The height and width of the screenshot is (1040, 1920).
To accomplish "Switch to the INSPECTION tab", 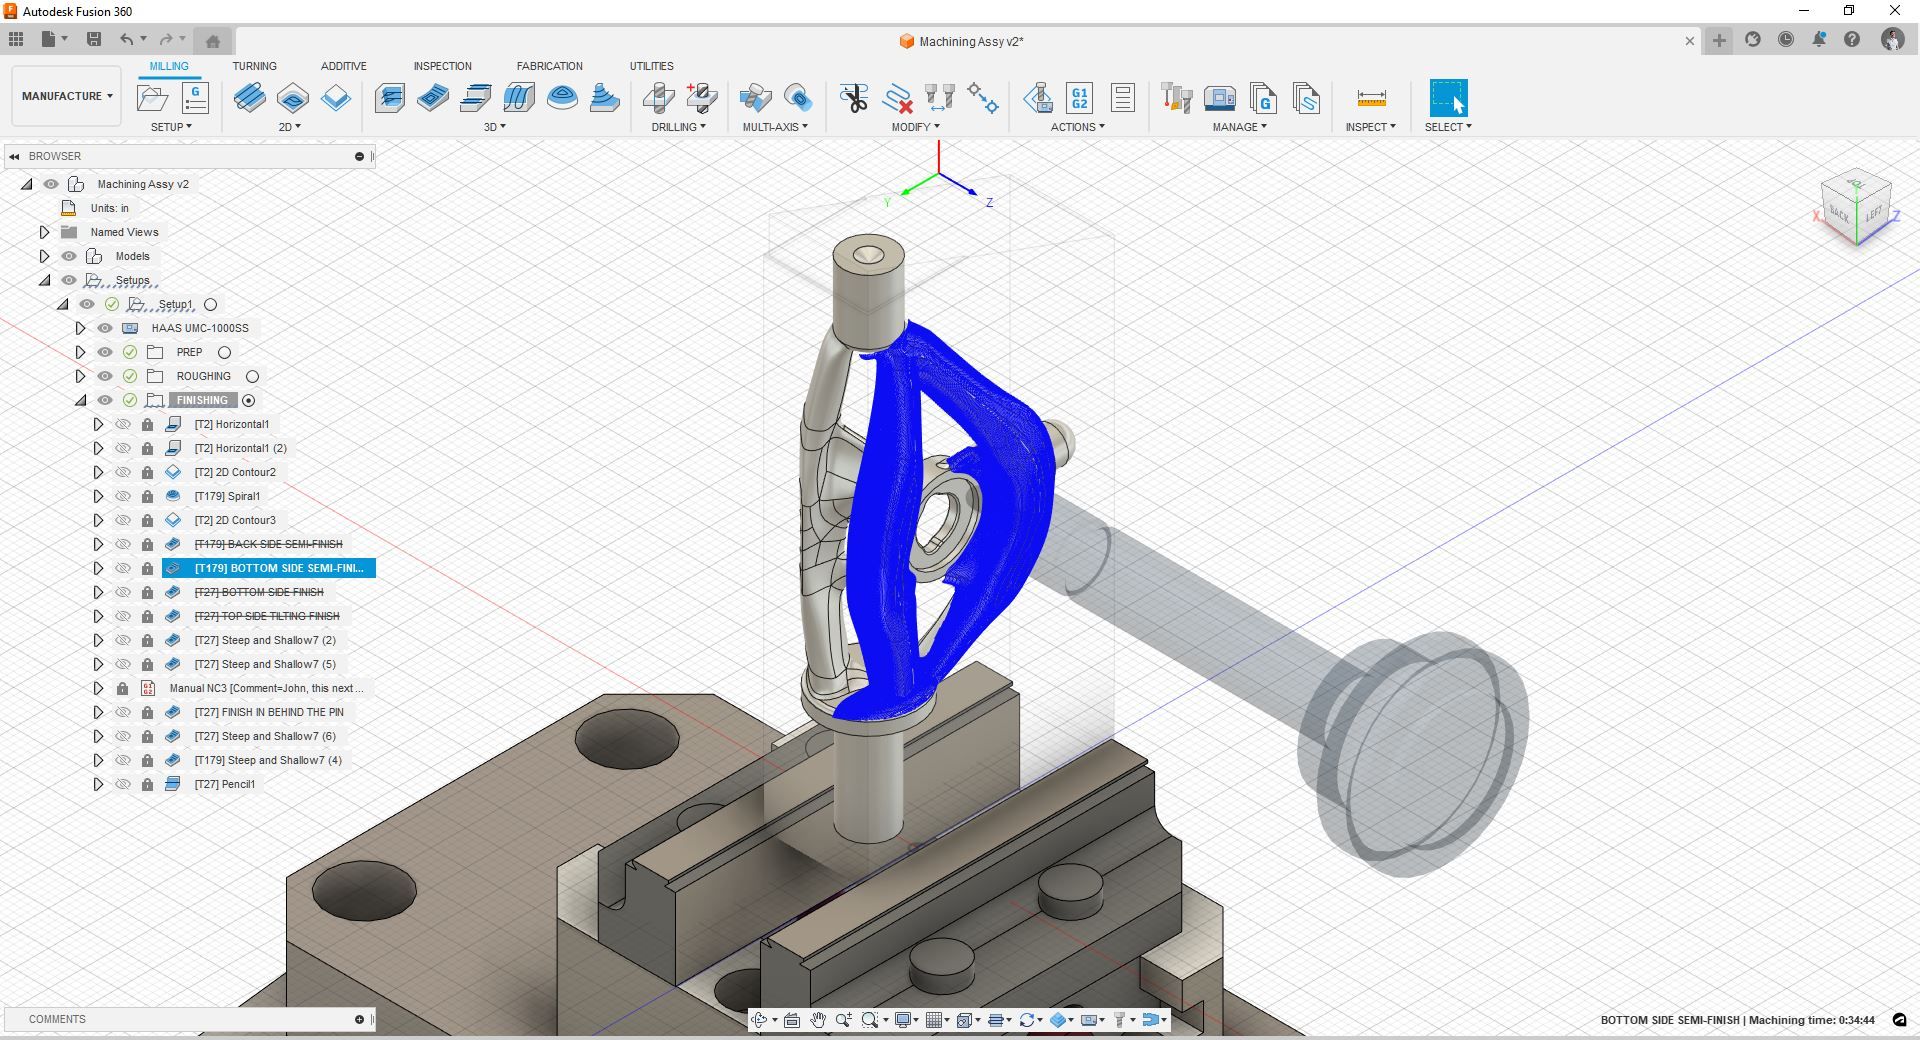I will pyautogui.click(x=442, y=66).
